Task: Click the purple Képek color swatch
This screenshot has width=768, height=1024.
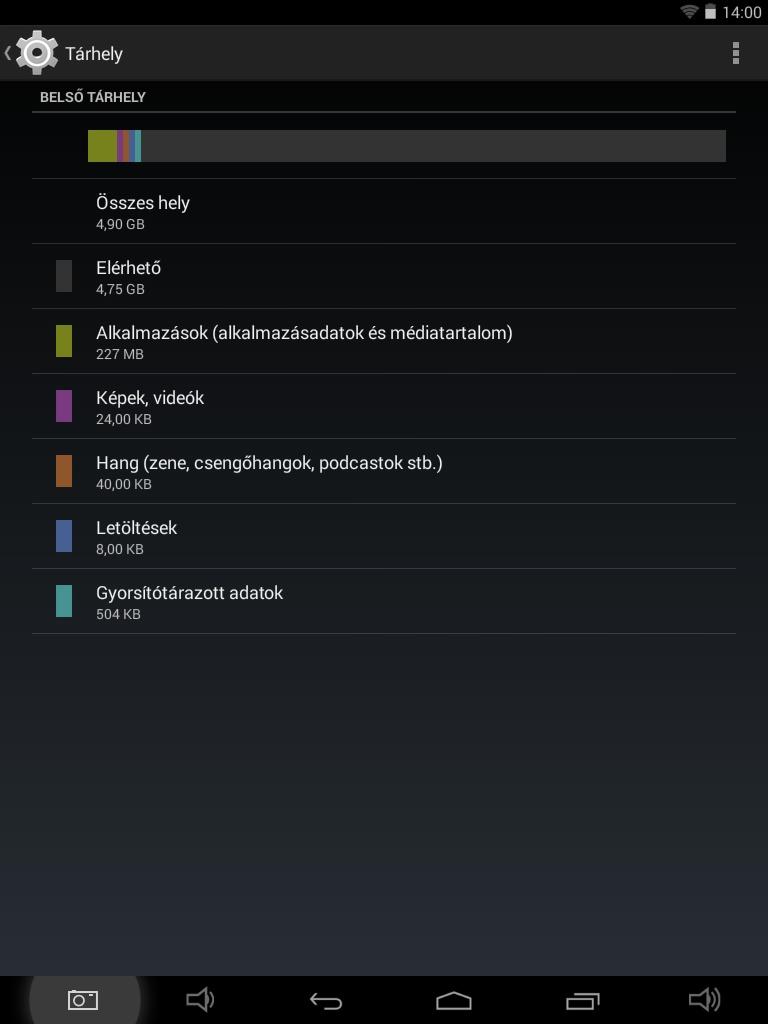Action: tap(64, 406)
